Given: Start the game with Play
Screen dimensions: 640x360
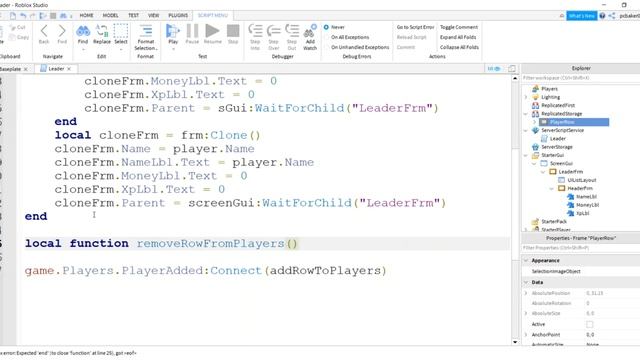Looking at the screenshot, I should click(x=173, y=31).
